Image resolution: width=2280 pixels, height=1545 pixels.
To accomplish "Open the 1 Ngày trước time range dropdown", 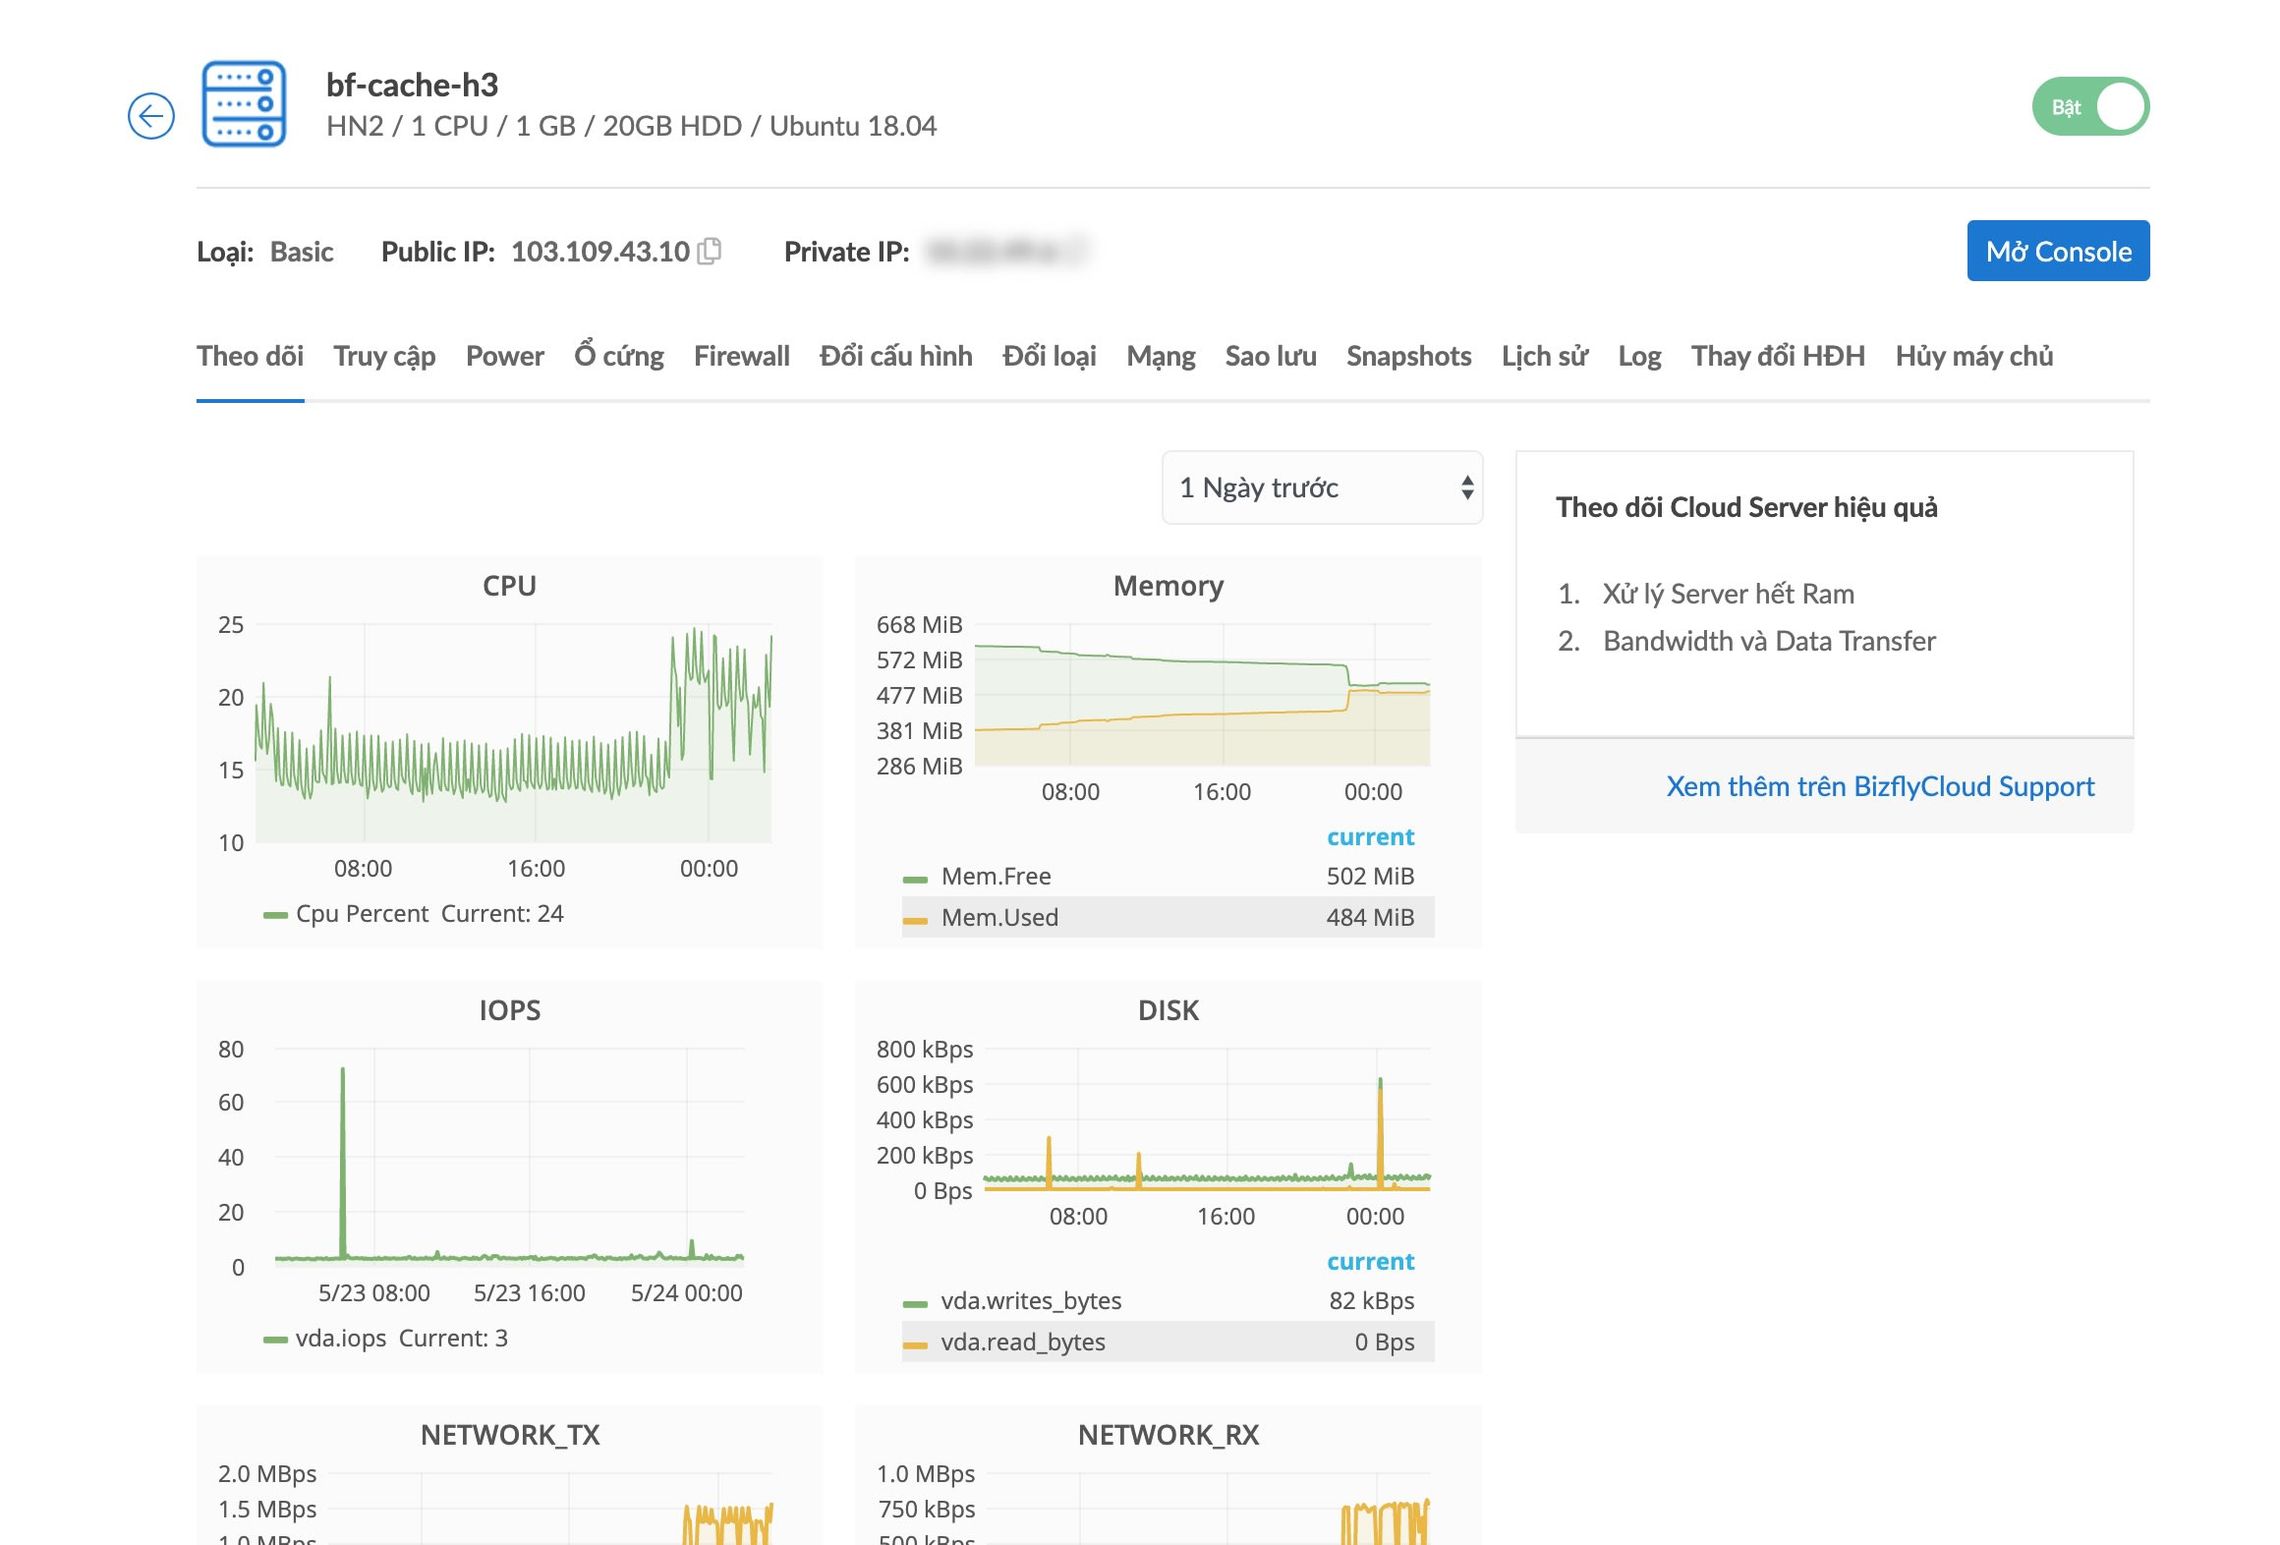I will pos(1322,488).
